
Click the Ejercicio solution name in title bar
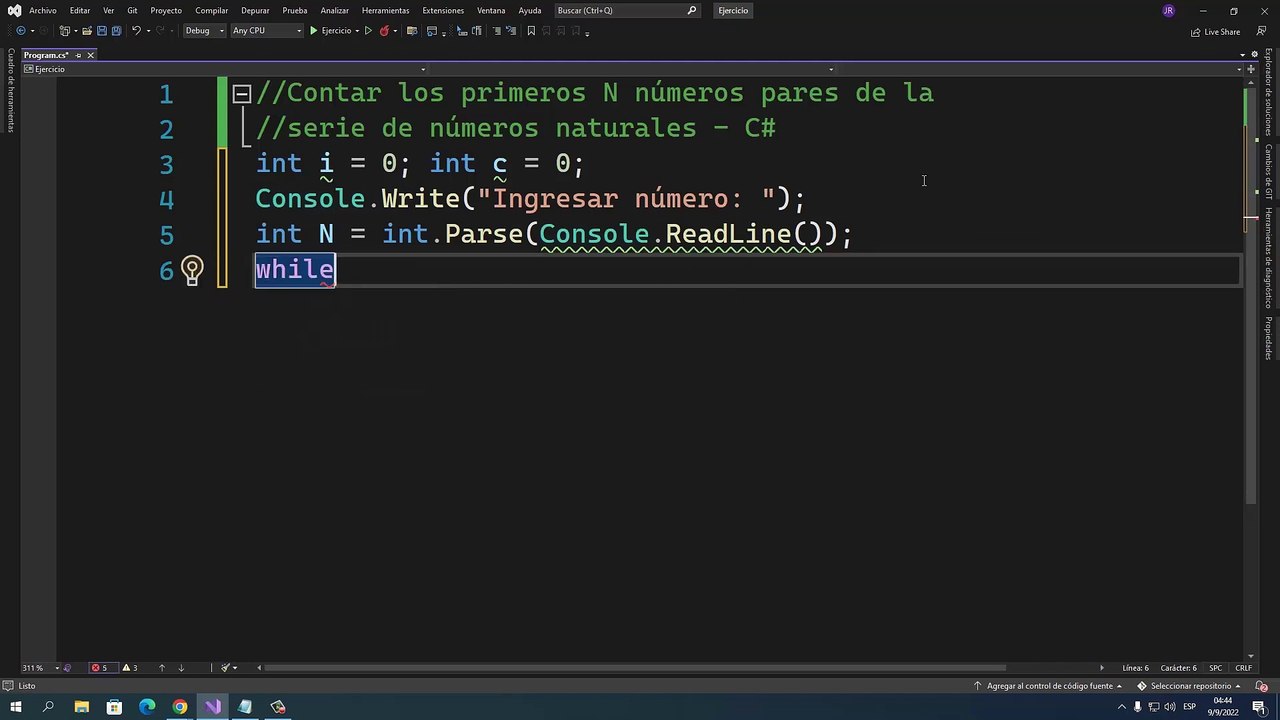(733, 10)
